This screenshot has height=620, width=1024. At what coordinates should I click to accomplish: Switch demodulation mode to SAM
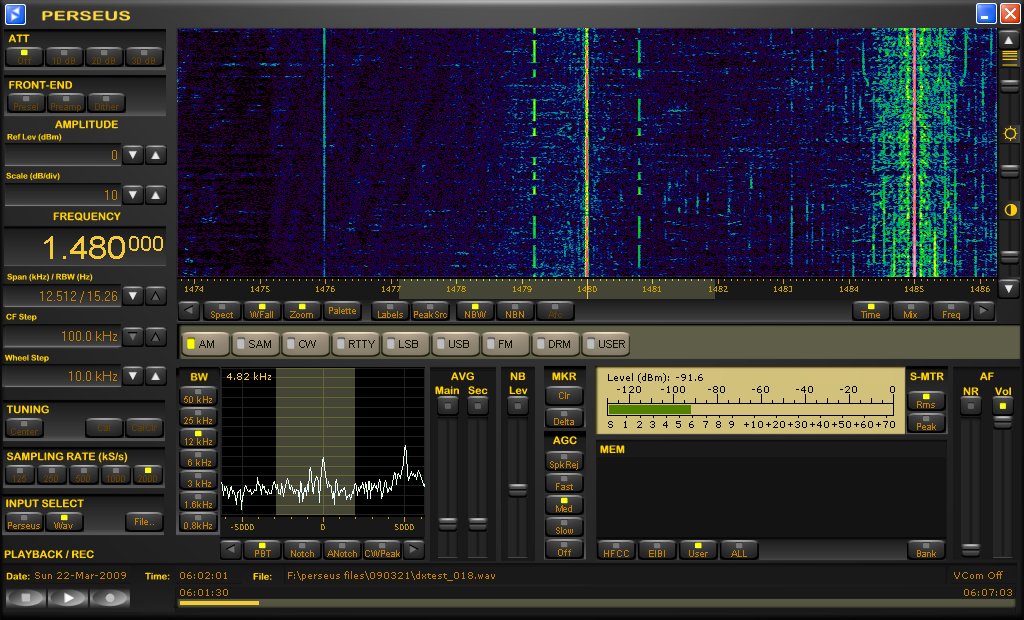[253, 344]
